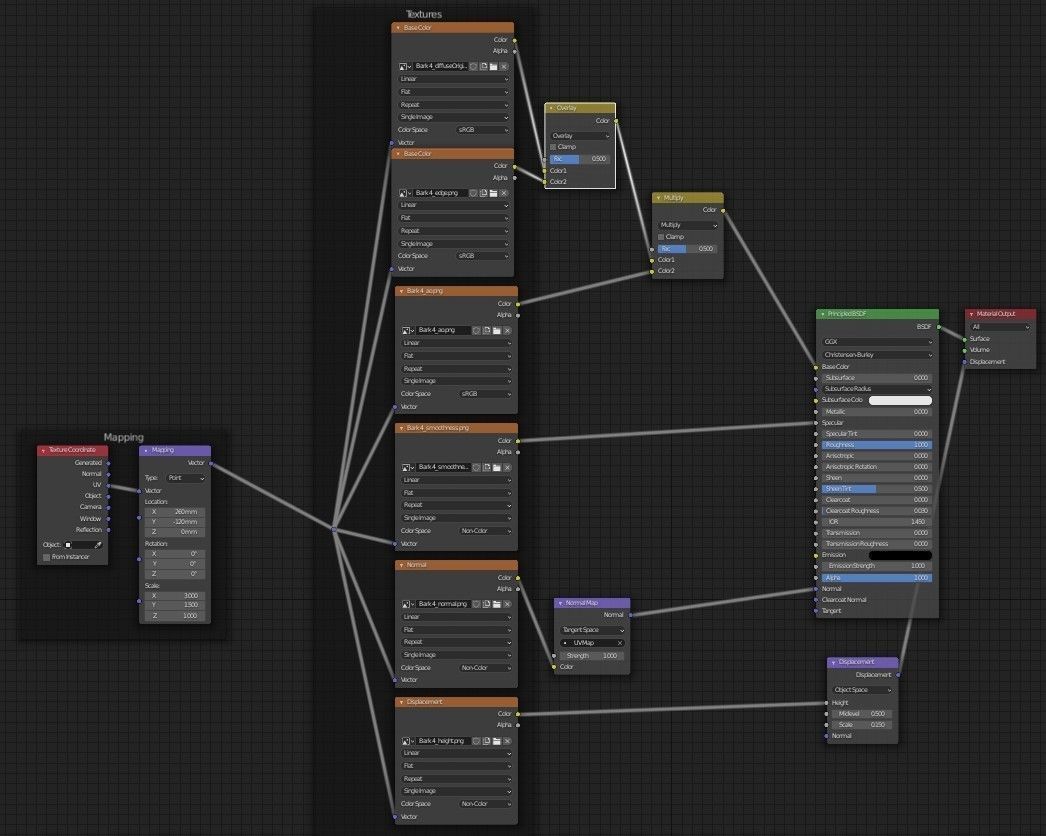
Task: Open blend type dropdown in Overlay node
Action: (x=580, y=136)
